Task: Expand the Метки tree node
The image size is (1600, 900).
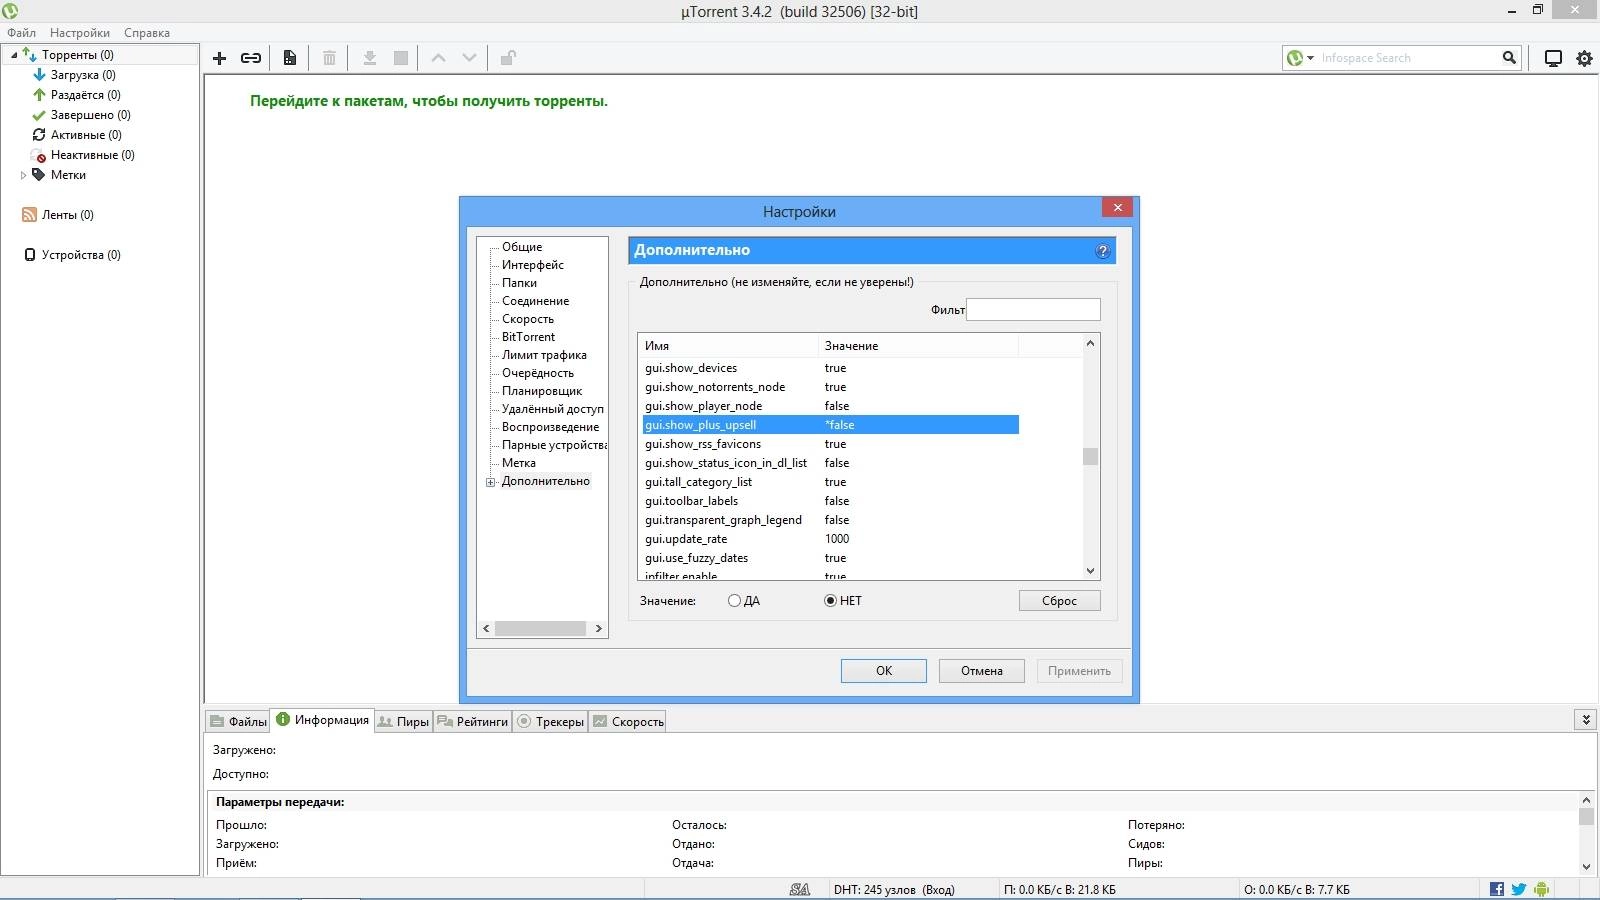Action: tap(23, 175)
